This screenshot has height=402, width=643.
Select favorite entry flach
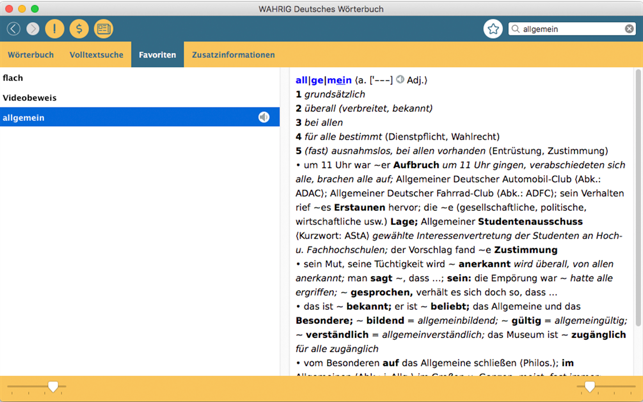point(139,78)
